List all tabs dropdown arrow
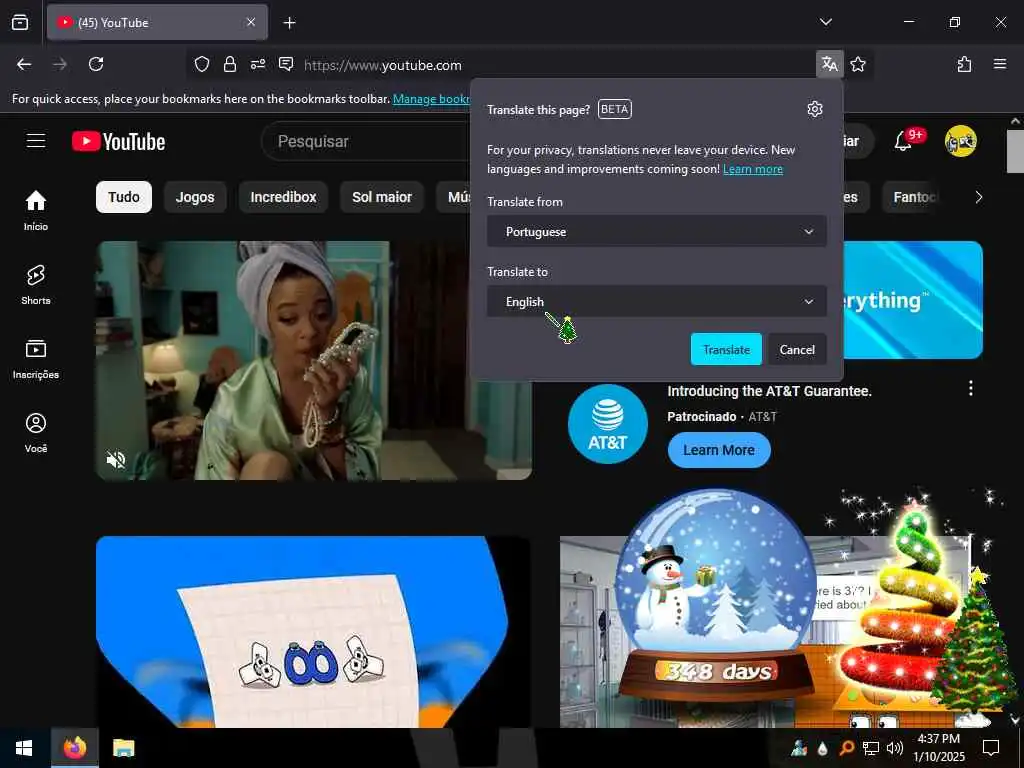The image size is (1024, 768). [x=825, y=22]
